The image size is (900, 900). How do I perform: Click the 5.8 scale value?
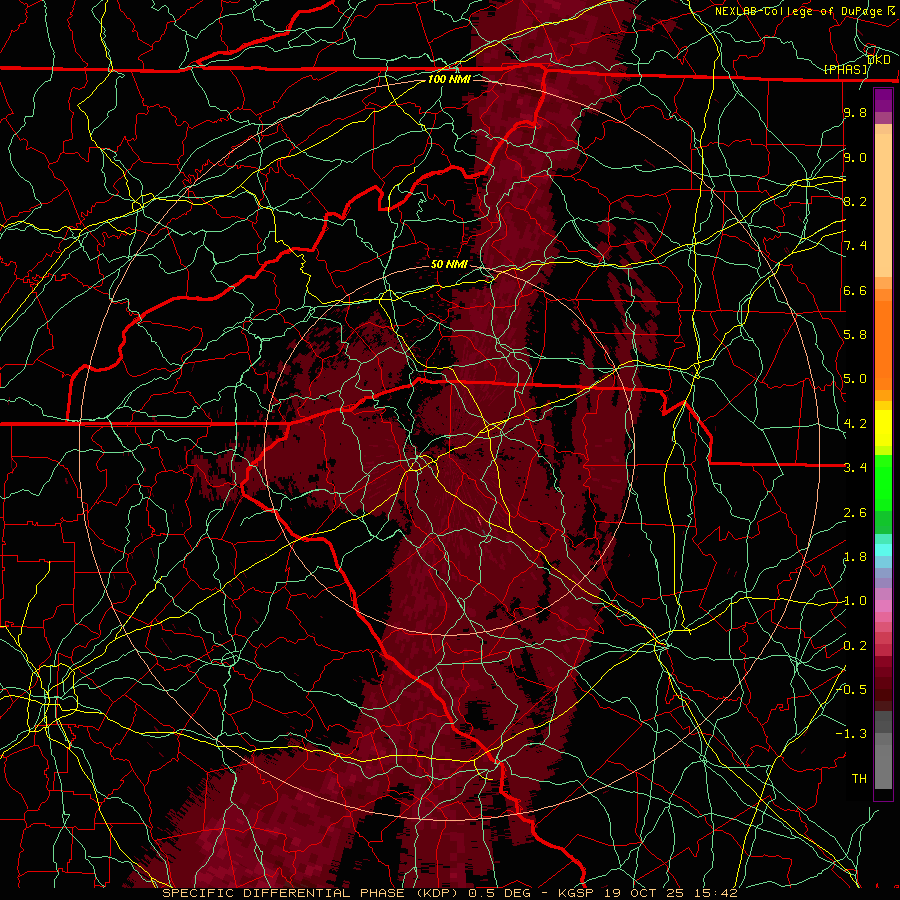pyautogui.click(x=855, y=335)
